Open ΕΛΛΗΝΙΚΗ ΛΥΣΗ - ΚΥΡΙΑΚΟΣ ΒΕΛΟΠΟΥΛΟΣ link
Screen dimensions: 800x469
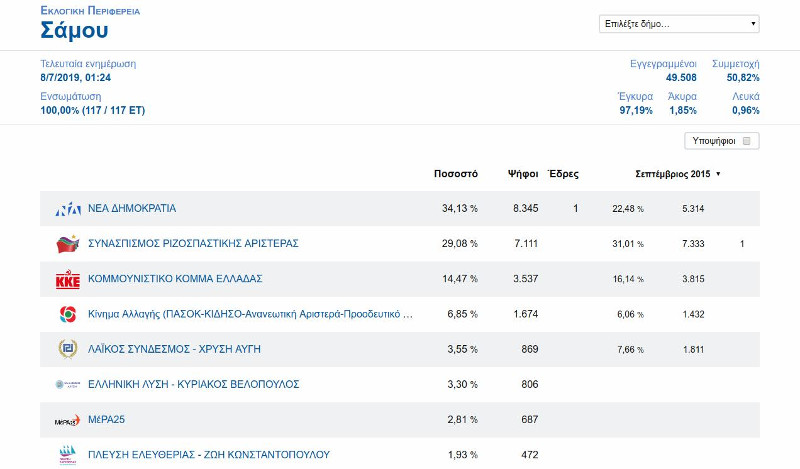(x=194, y=384)
